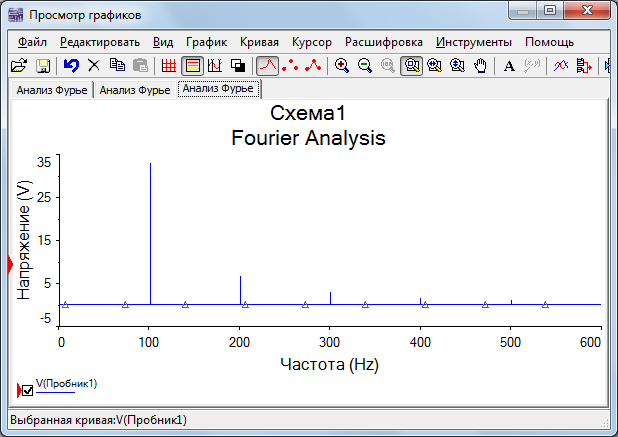Click the Cut (X) toolbar icon
The height and width of the screenshot is (437, 618).
point(94,65)
